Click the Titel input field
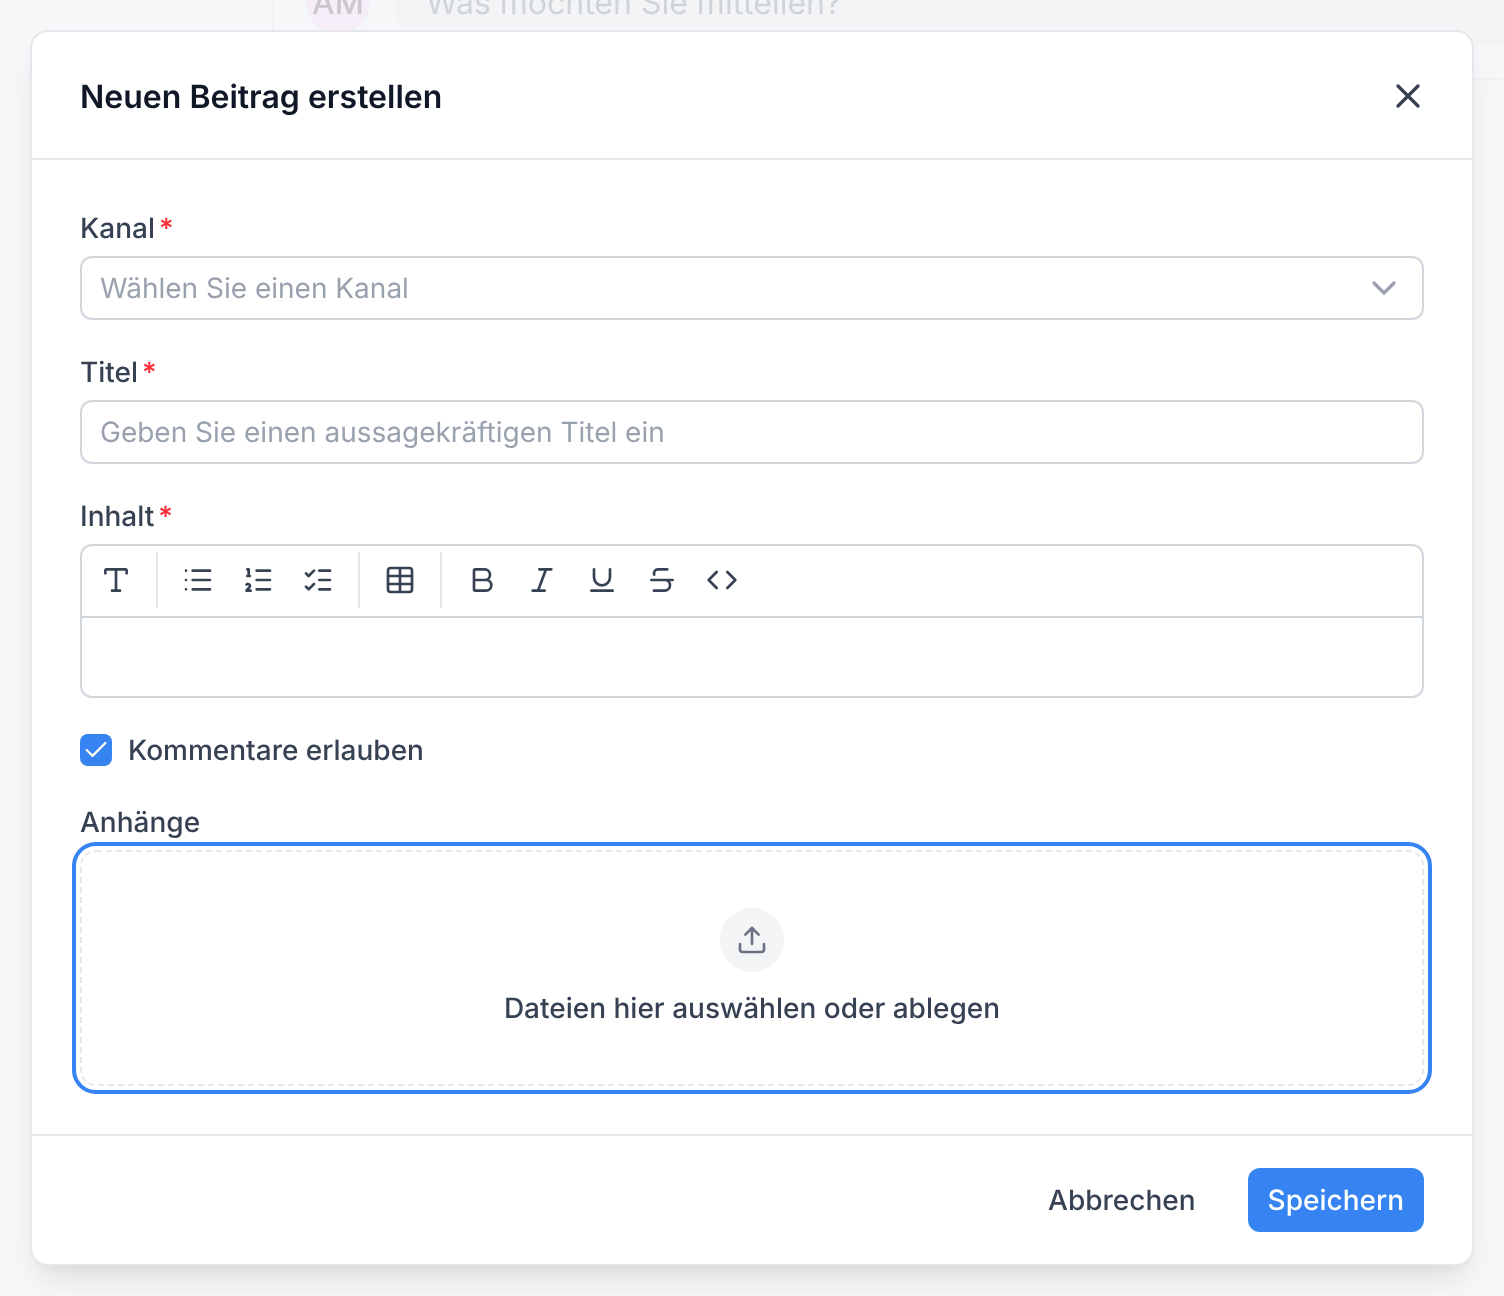 752,432
